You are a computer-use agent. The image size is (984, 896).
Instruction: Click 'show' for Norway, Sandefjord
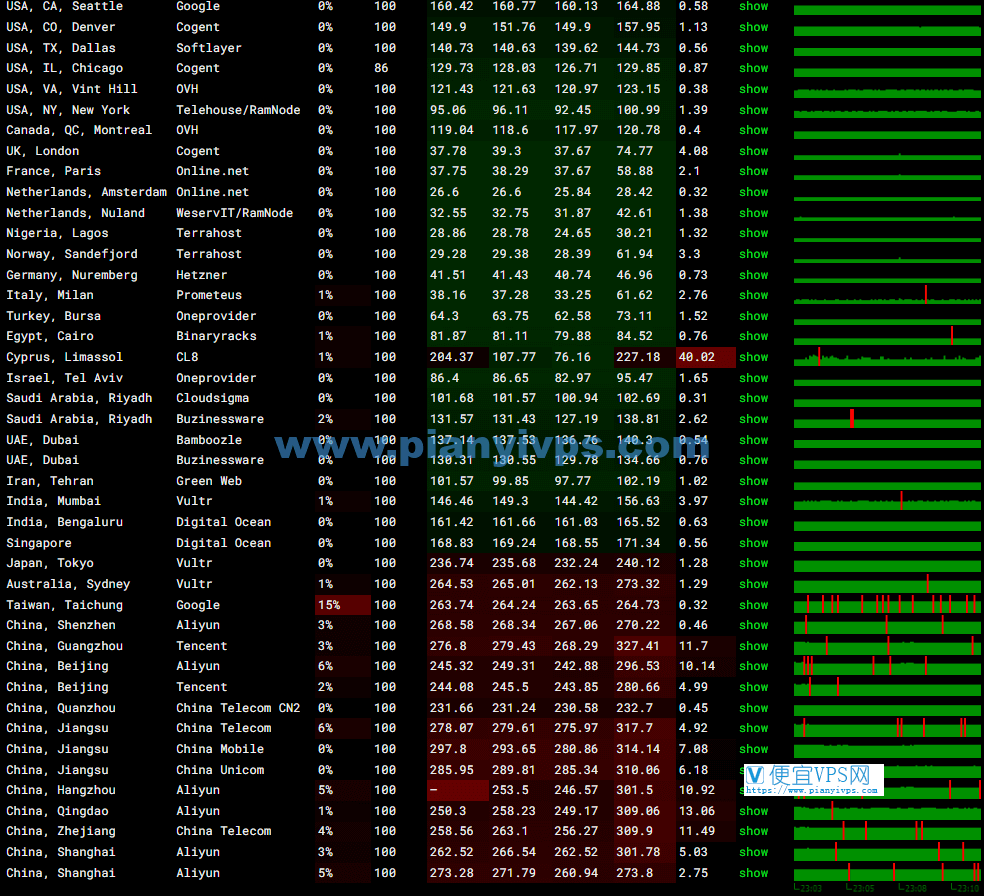pos(753,254)
